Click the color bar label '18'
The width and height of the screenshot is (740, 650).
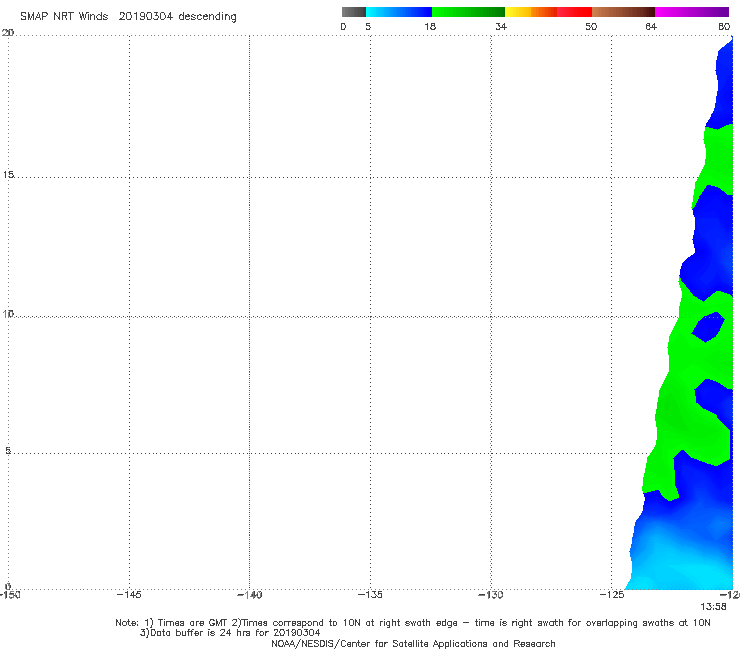(x=430, y=26)
